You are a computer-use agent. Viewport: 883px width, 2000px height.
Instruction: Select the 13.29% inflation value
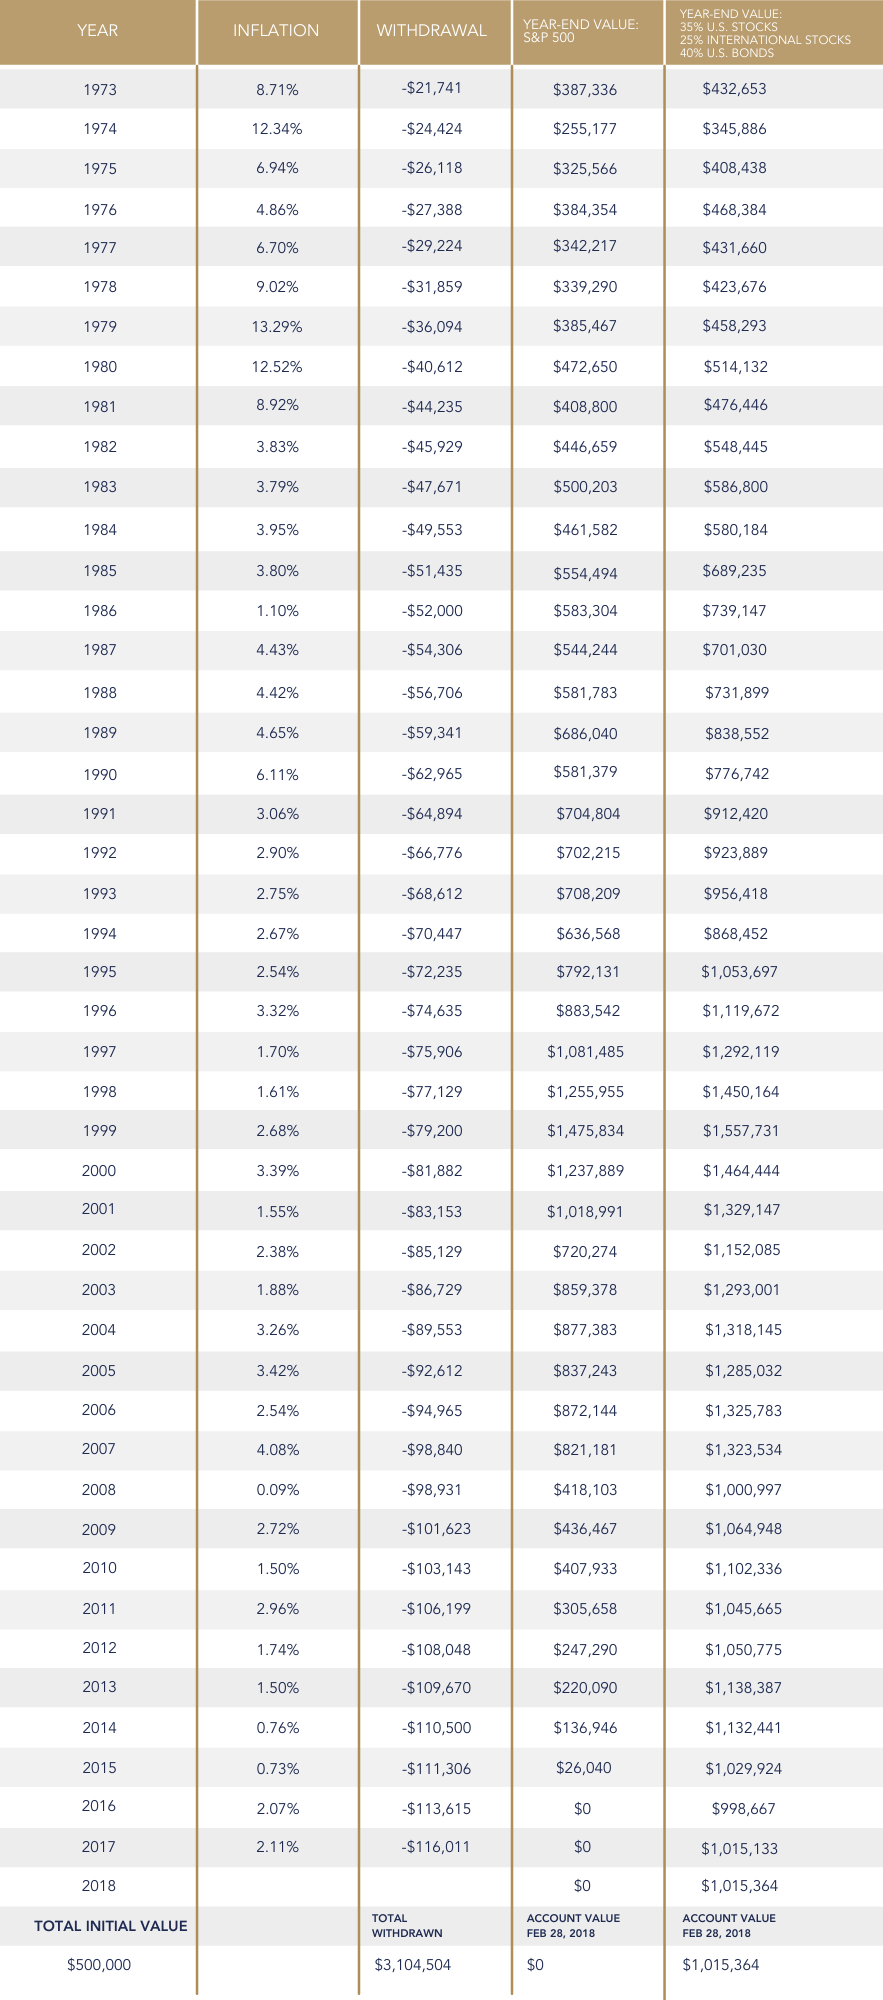(277, 327)
